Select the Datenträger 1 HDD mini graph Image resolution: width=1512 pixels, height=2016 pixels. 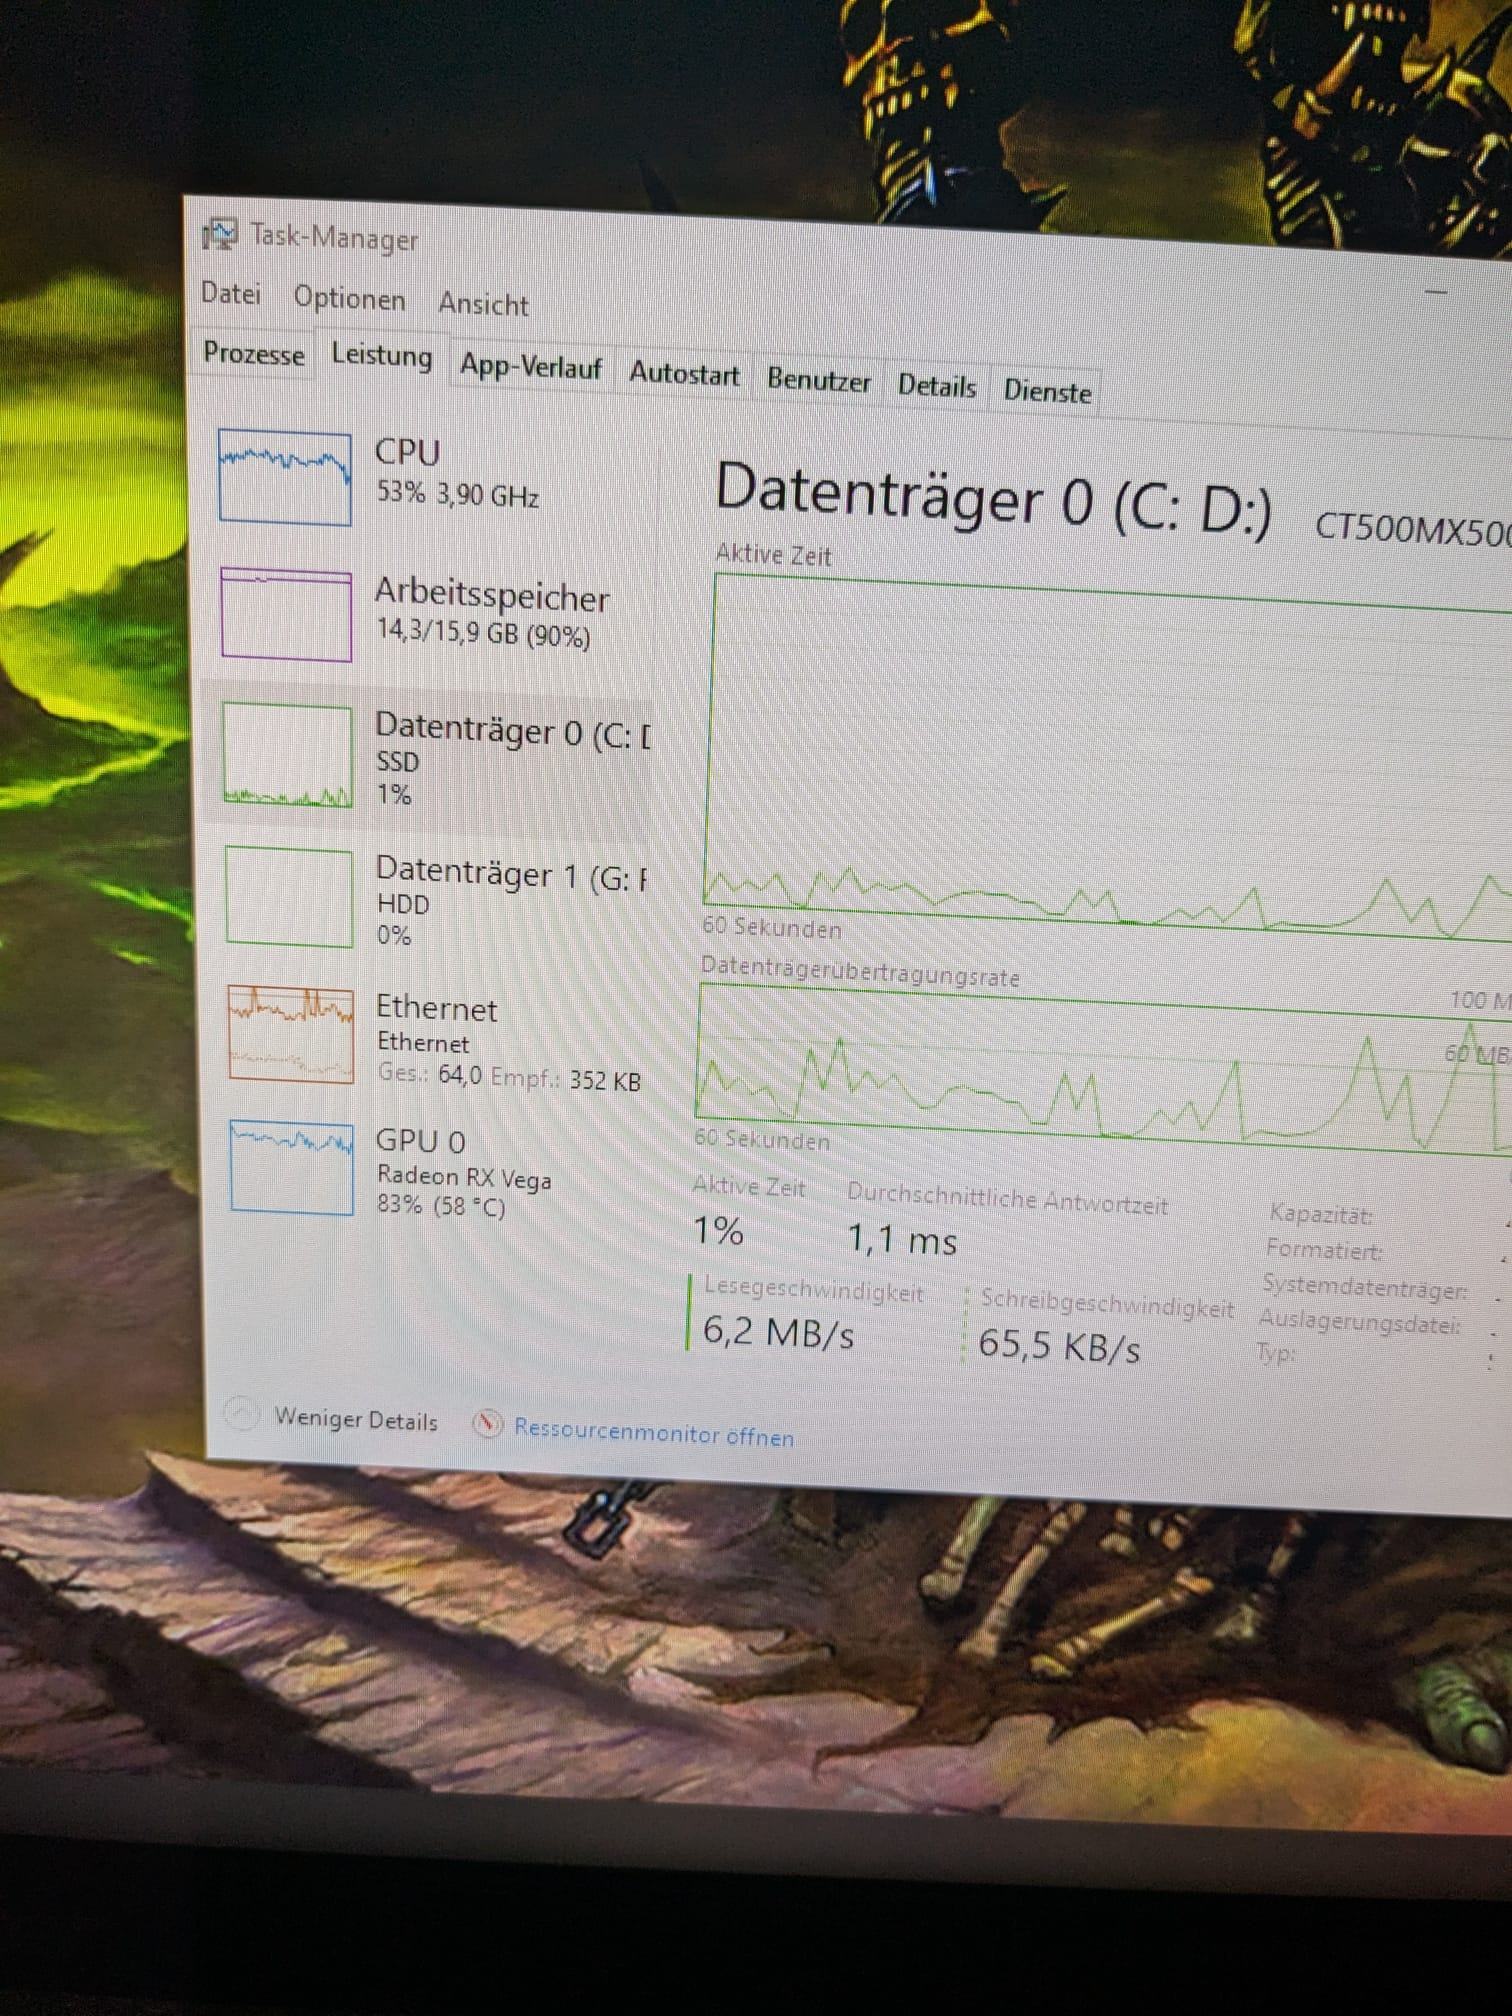289,896
